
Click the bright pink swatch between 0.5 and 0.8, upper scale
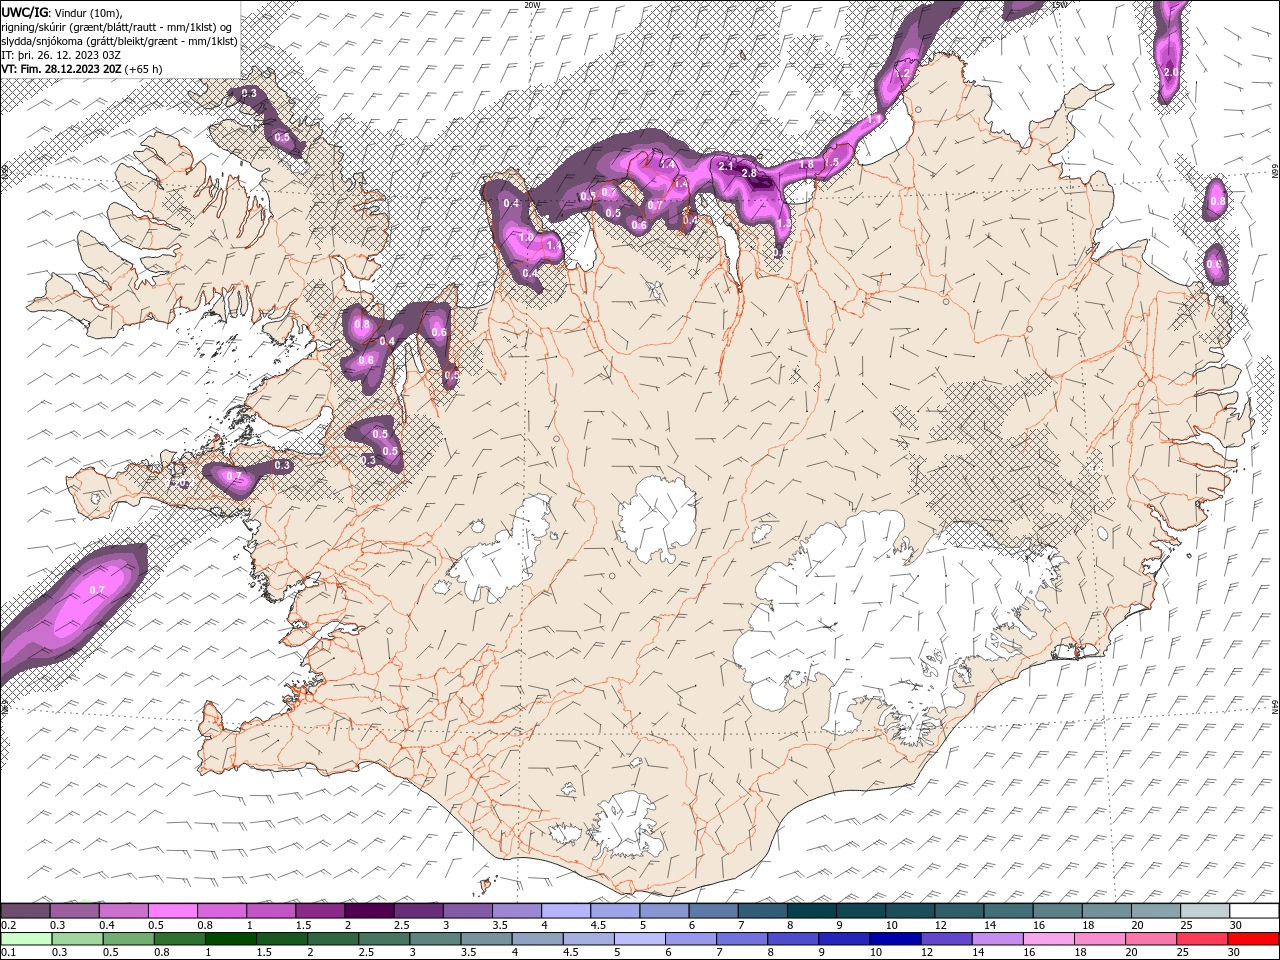[172, 911]
